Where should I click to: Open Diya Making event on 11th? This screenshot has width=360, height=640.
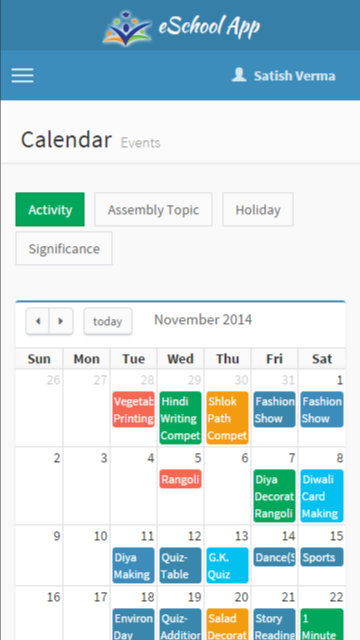[133, 565]
